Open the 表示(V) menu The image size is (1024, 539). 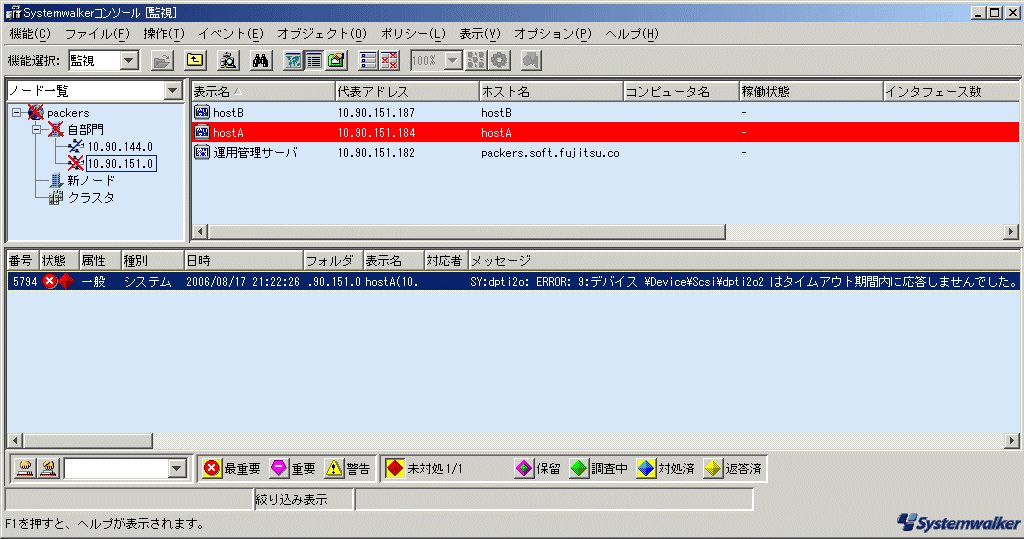click(x=479, y=34)
